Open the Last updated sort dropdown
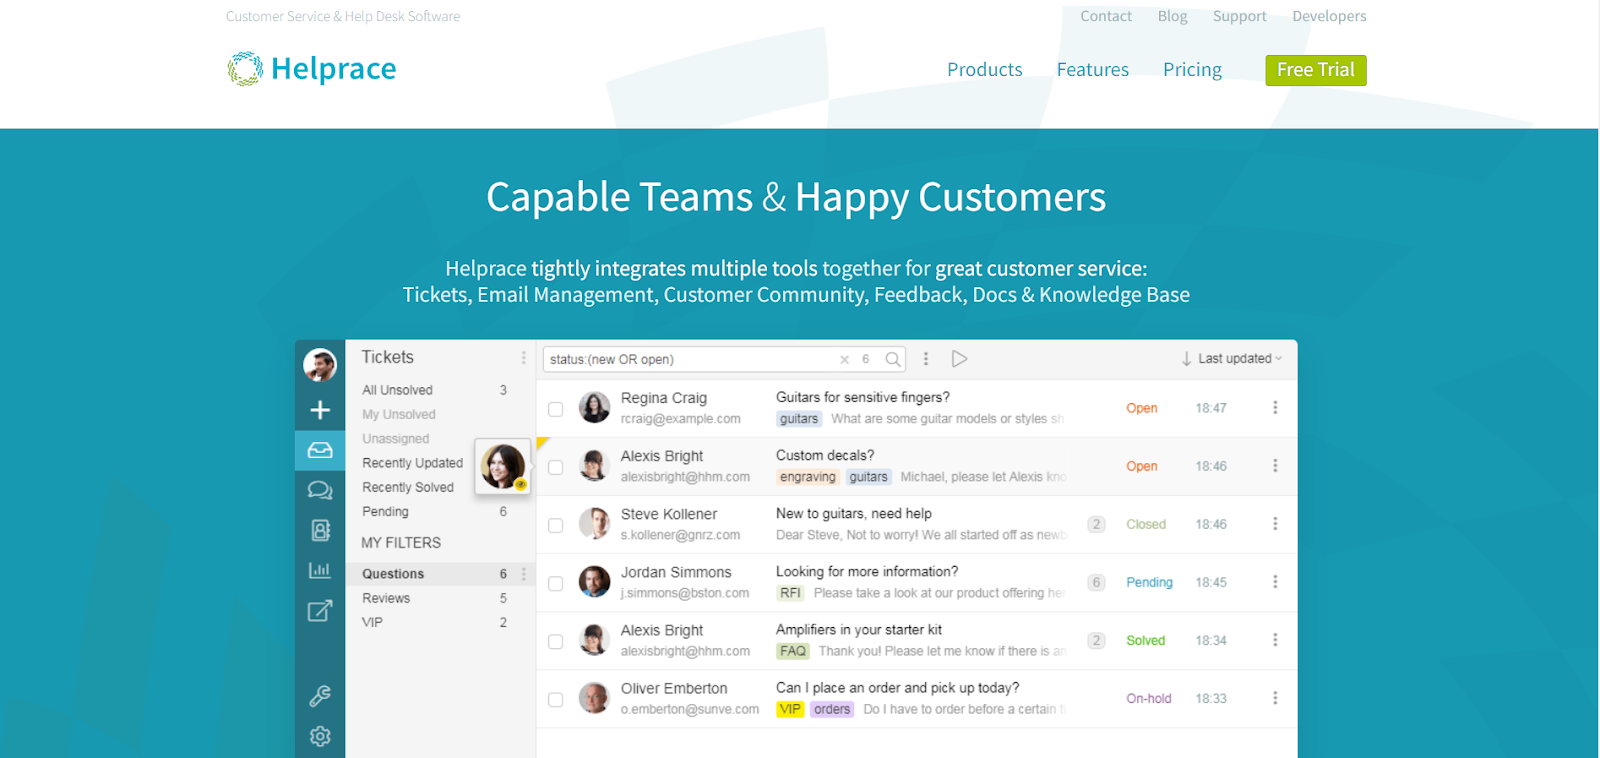Screen dimensions: 1600x758 (1240, 358)
